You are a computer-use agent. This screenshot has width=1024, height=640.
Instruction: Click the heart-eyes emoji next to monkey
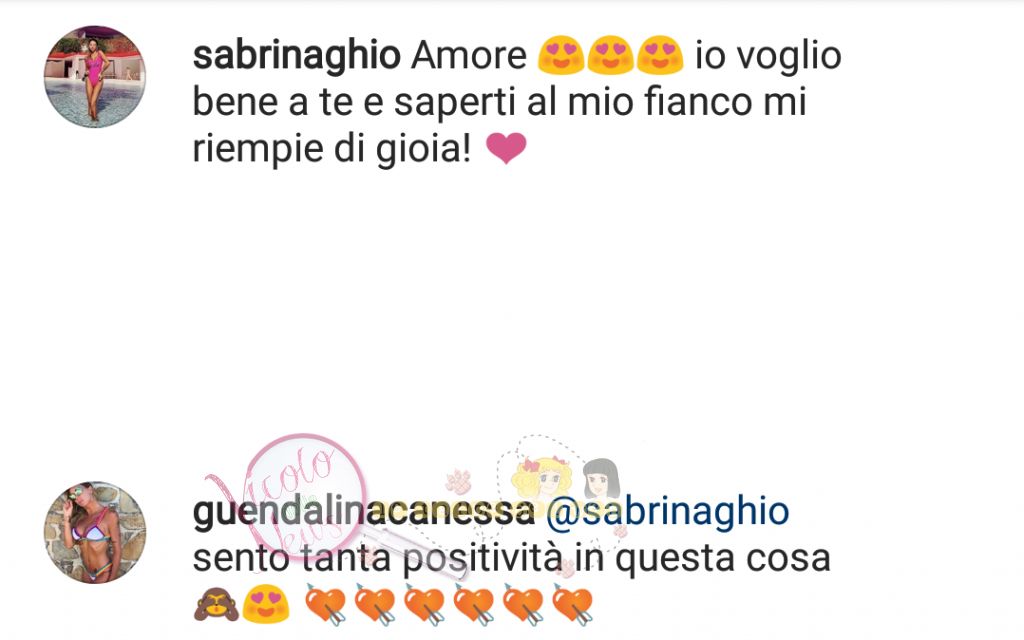(x=266, y=604)
